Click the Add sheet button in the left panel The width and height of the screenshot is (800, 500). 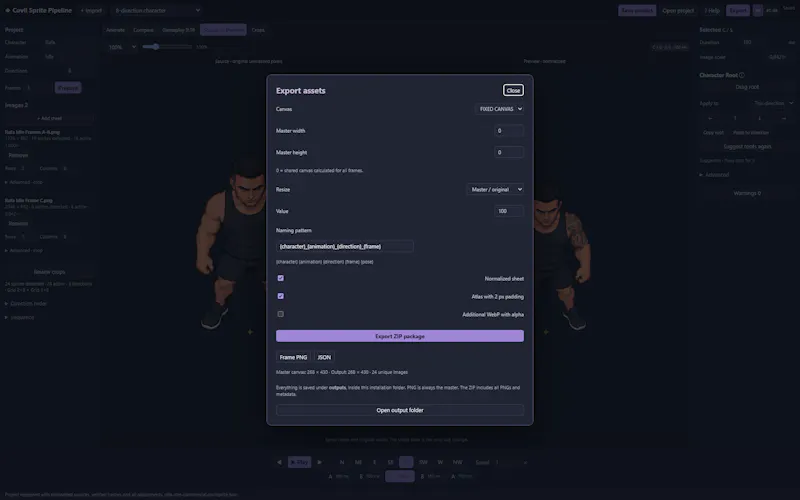pos(49,118)
